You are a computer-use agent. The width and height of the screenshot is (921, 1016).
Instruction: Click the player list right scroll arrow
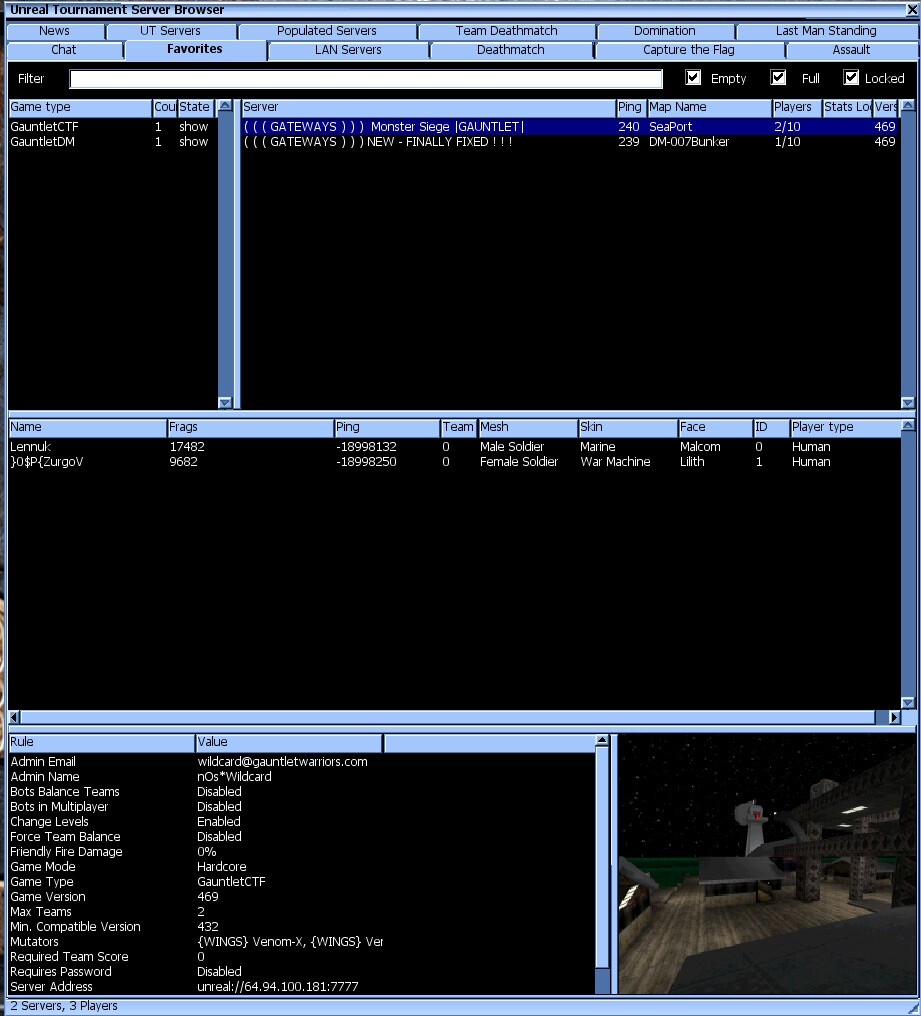pyautogui.click(x=894, y=717)
